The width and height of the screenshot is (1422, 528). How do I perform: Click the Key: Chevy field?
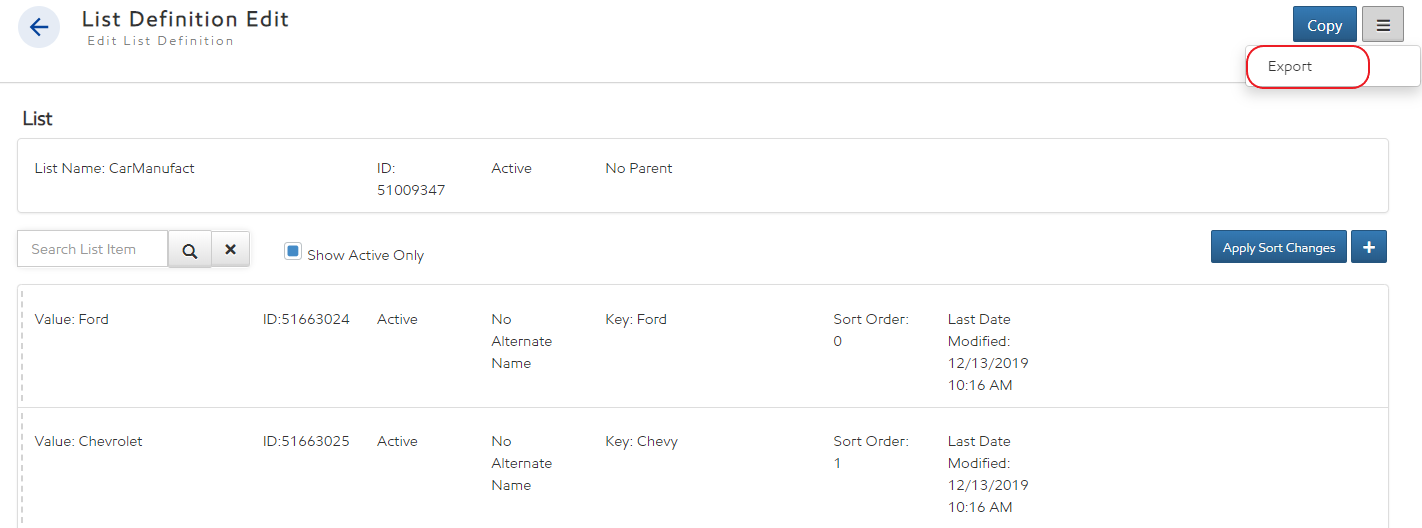point(641,441)
